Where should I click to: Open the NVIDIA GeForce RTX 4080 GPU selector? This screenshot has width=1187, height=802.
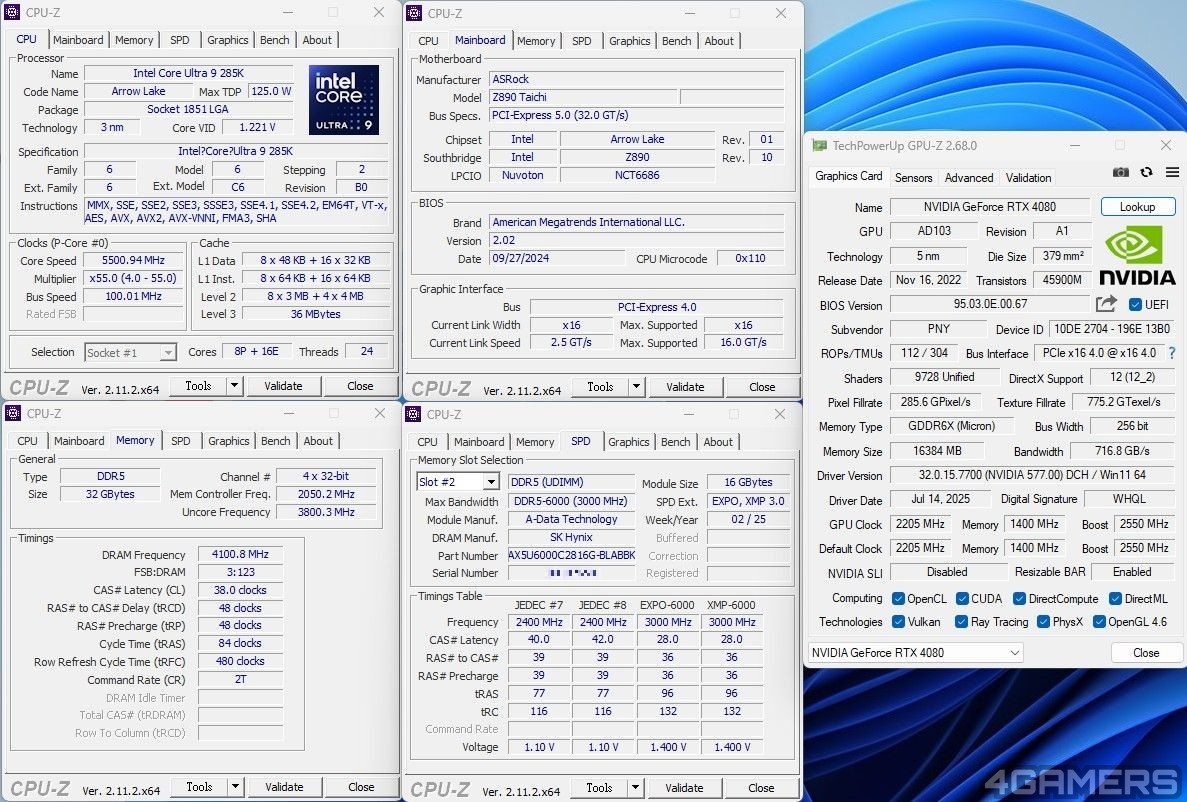pos(915,653)
